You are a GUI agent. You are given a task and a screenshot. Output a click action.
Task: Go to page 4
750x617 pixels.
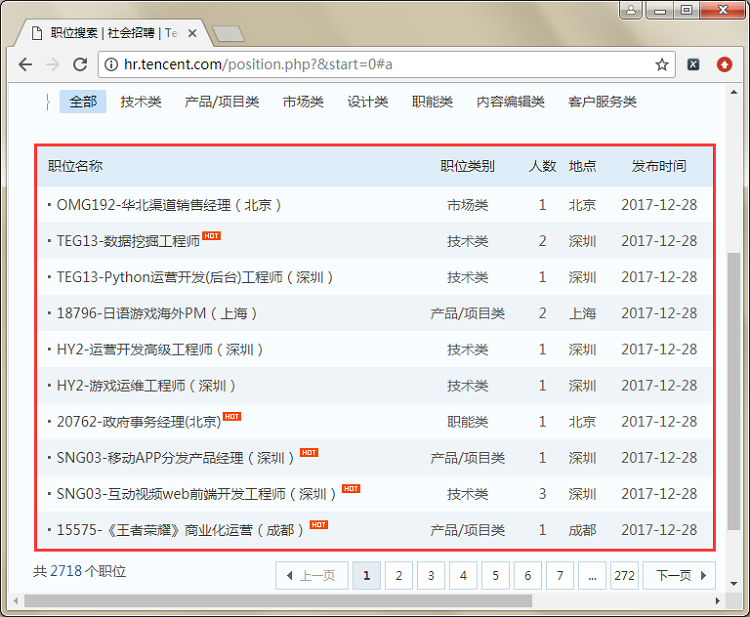click(463, 575)
